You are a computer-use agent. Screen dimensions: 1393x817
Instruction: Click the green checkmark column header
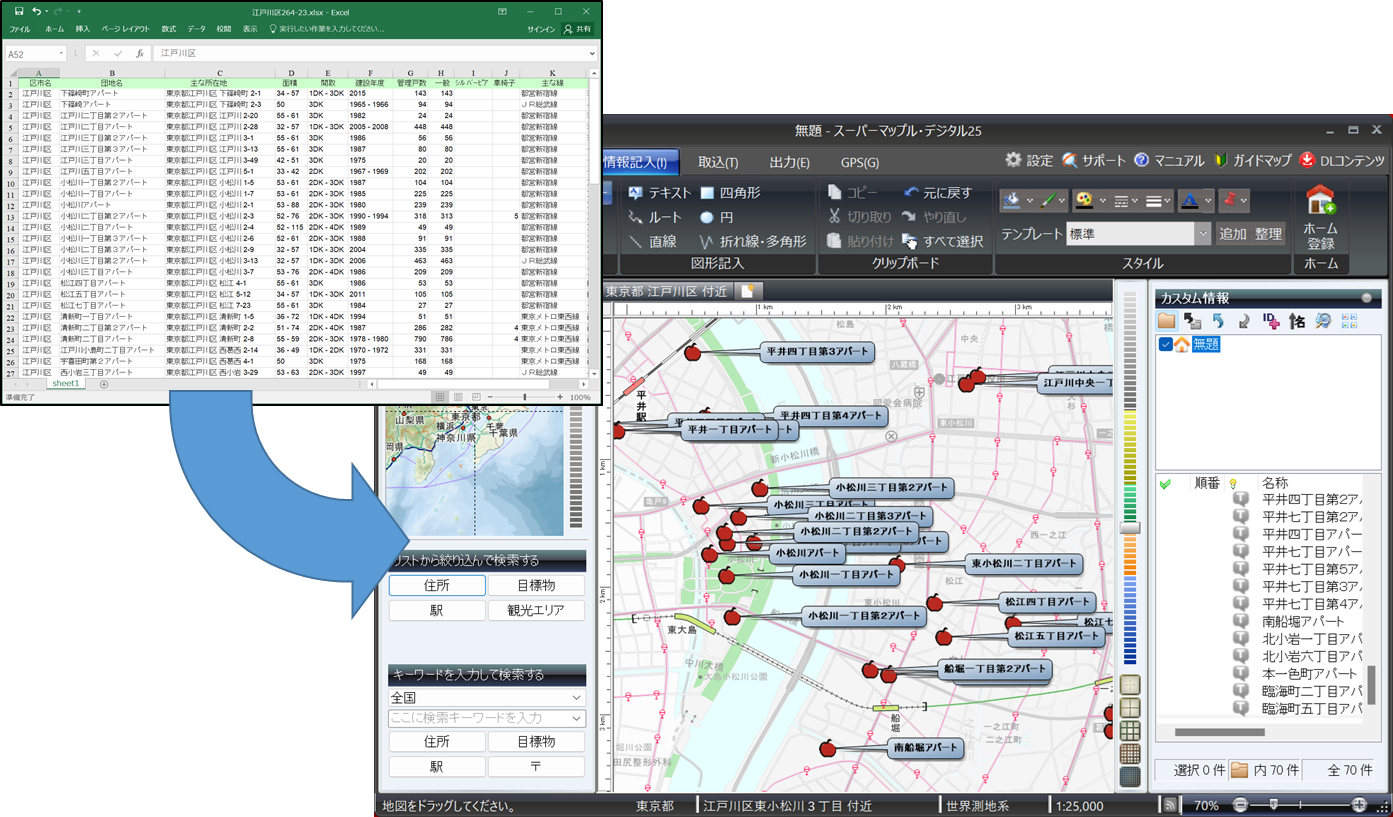click(1165, 483)
